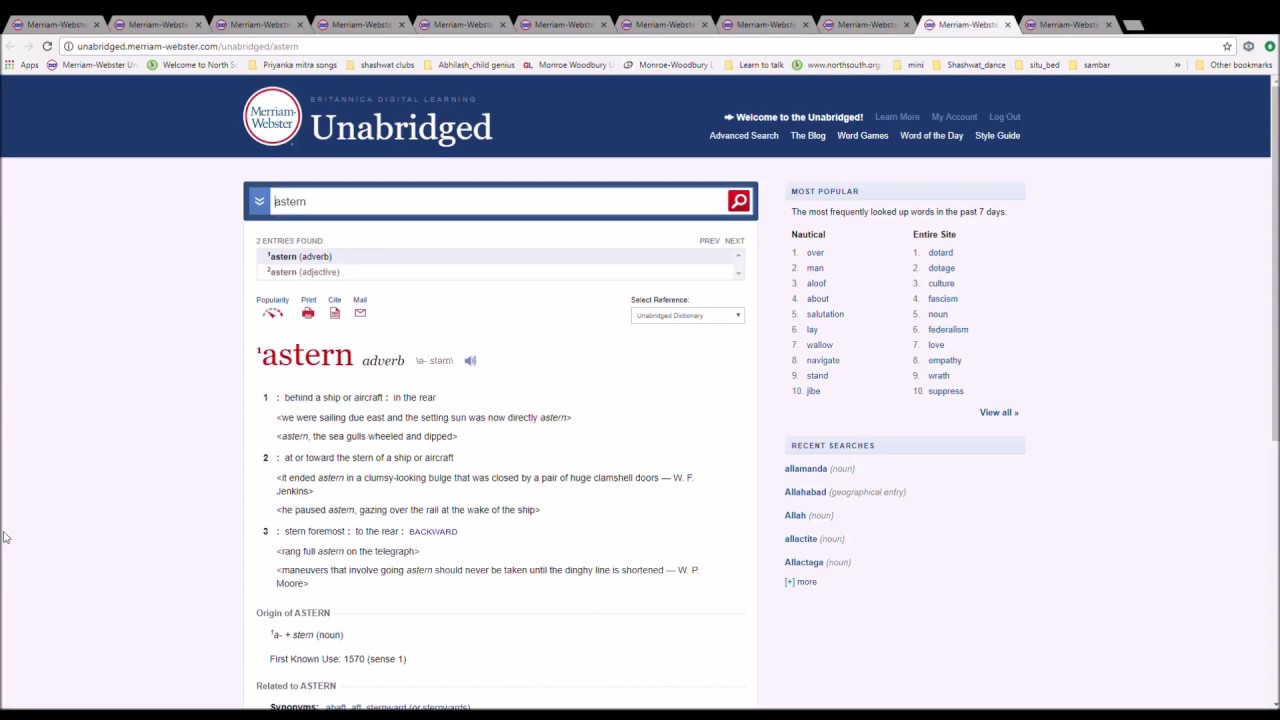Open 'Learn to talk' bookmark folder
The height and width of the screenshot is (720, 1280).
tap(754, 65)
